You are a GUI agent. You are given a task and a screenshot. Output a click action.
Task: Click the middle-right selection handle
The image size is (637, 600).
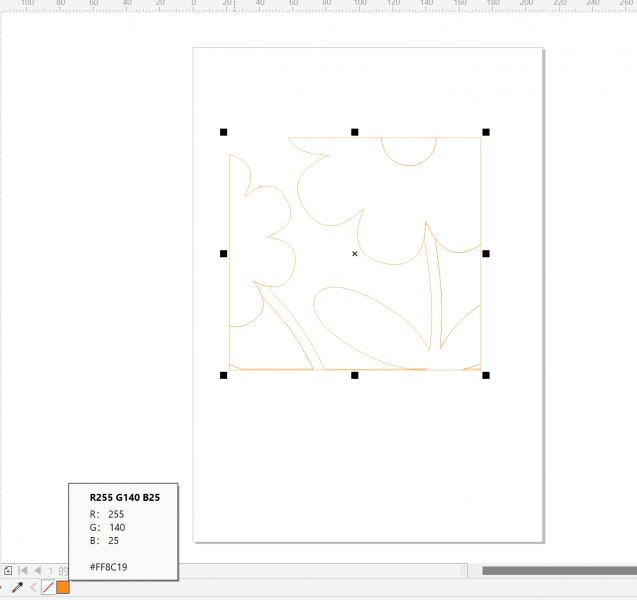pos(486,254)
